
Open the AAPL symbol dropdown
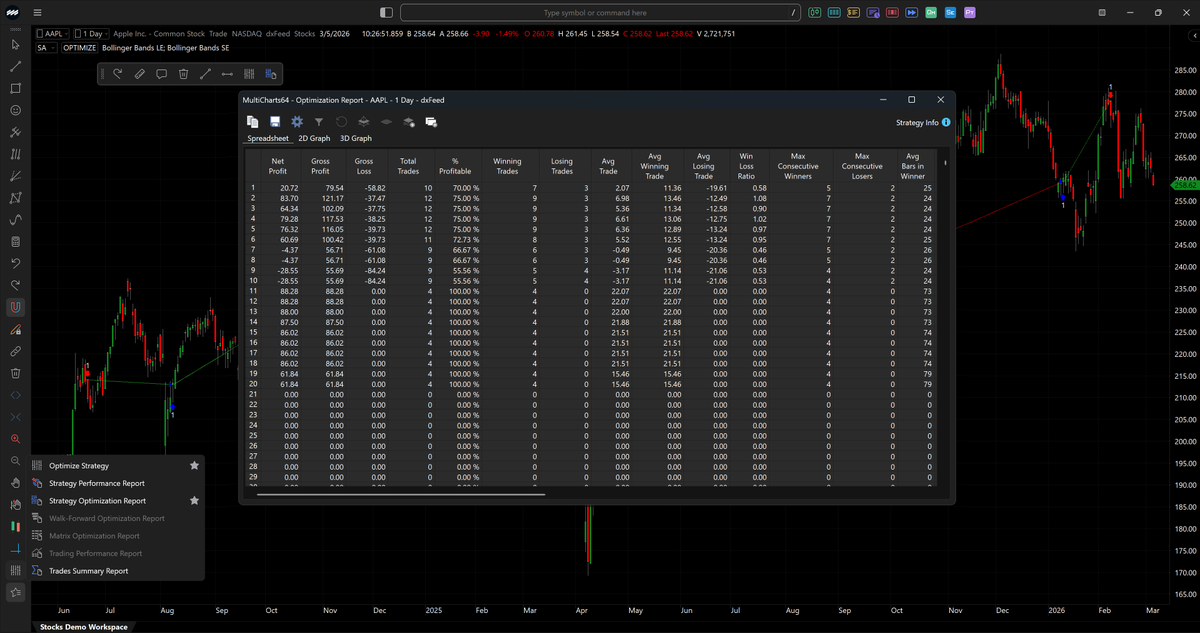pyautogui.click(x=53, y=34)
